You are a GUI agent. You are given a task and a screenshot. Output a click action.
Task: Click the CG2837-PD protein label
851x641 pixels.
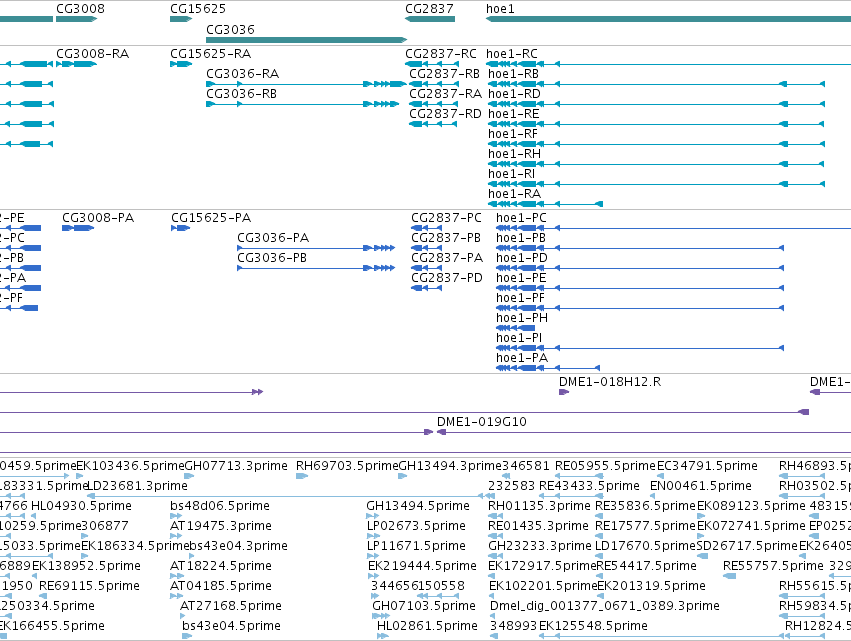click(447, 278)
